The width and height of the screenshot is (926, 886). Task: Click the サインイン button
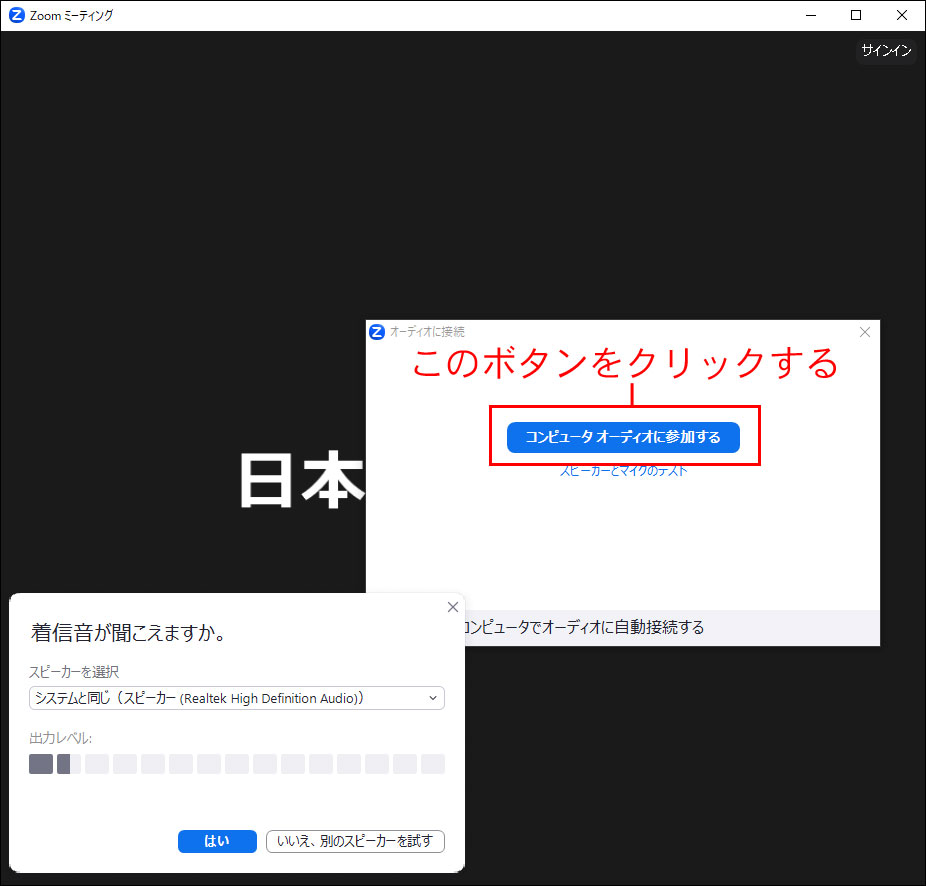pyautogui.click(x=886, y=51)
